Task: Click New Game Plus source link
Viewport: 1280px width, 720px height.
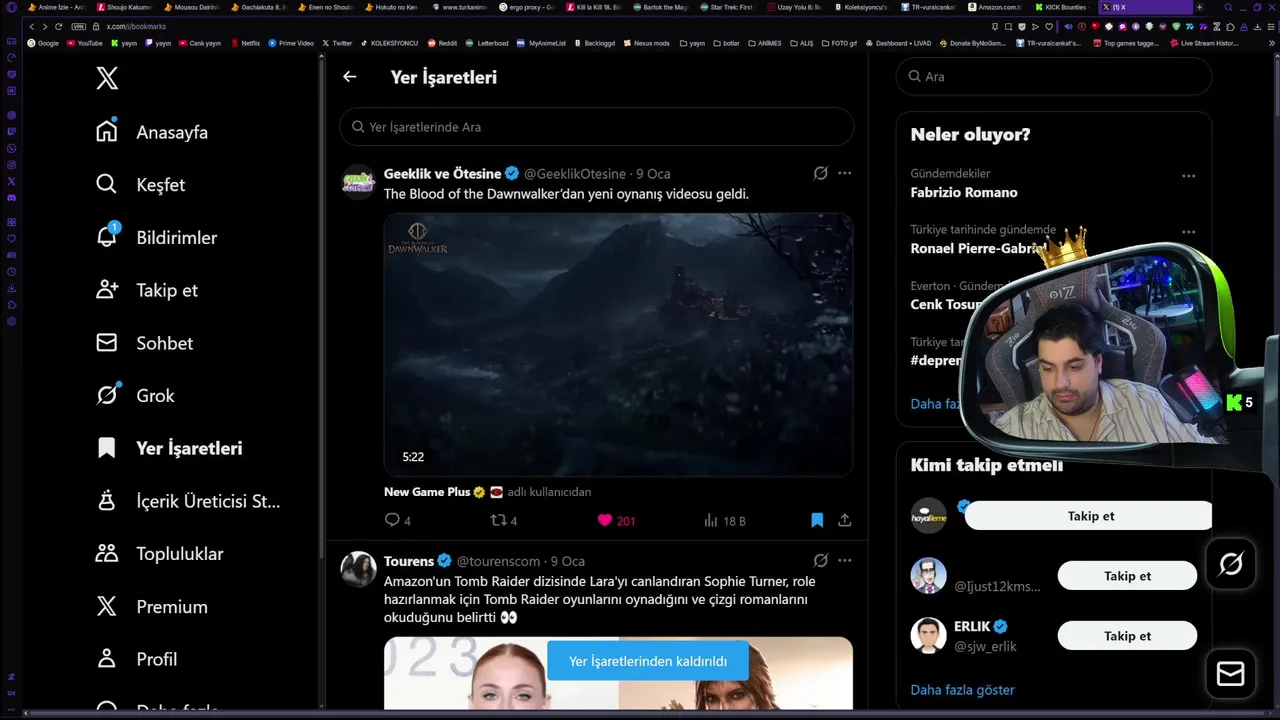Action: [427, 492]
